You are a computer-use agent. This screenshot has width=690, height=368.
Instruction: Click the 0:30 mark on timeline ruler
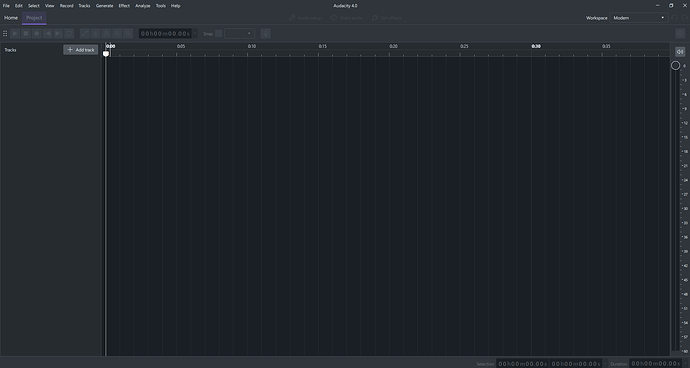coord(536,46)
